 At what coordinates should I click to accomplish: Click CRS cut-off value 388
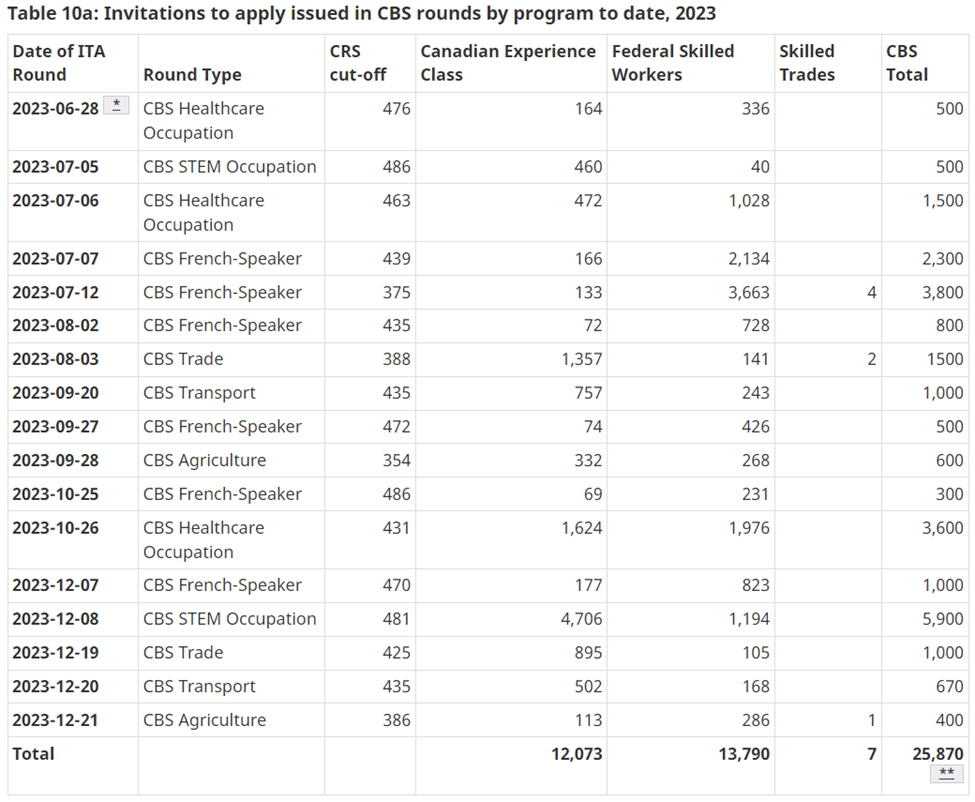[x=396, y=359]
